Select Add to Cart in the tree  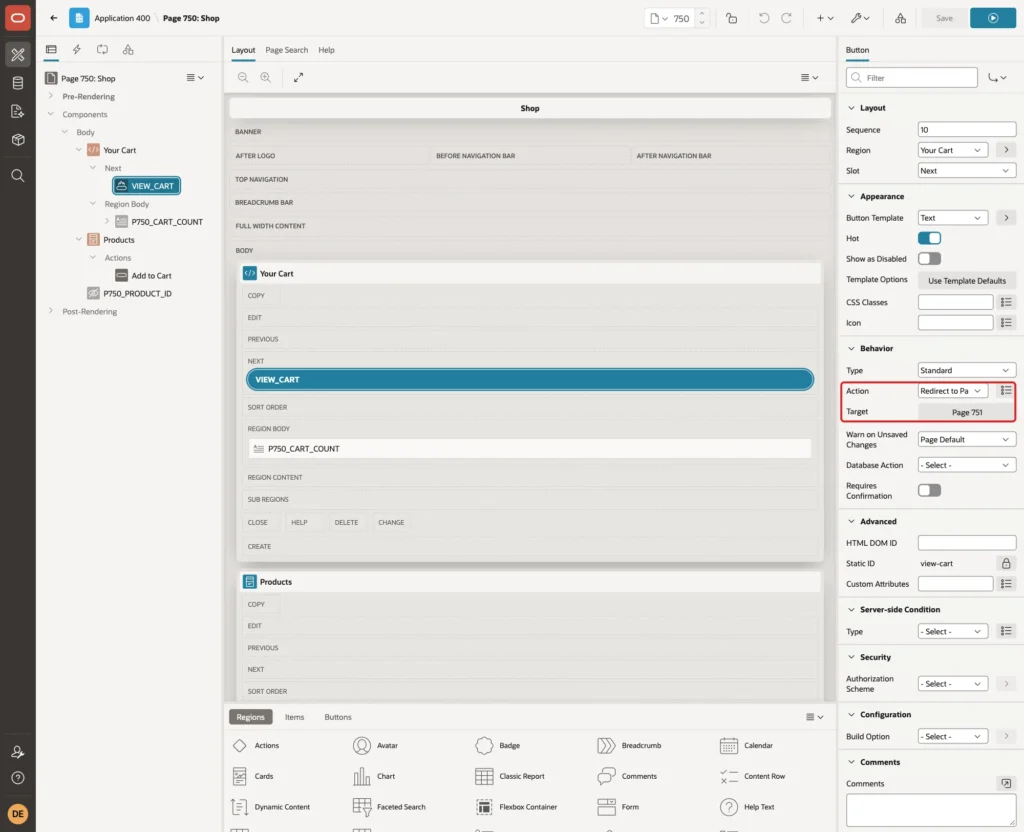(152, 276)
